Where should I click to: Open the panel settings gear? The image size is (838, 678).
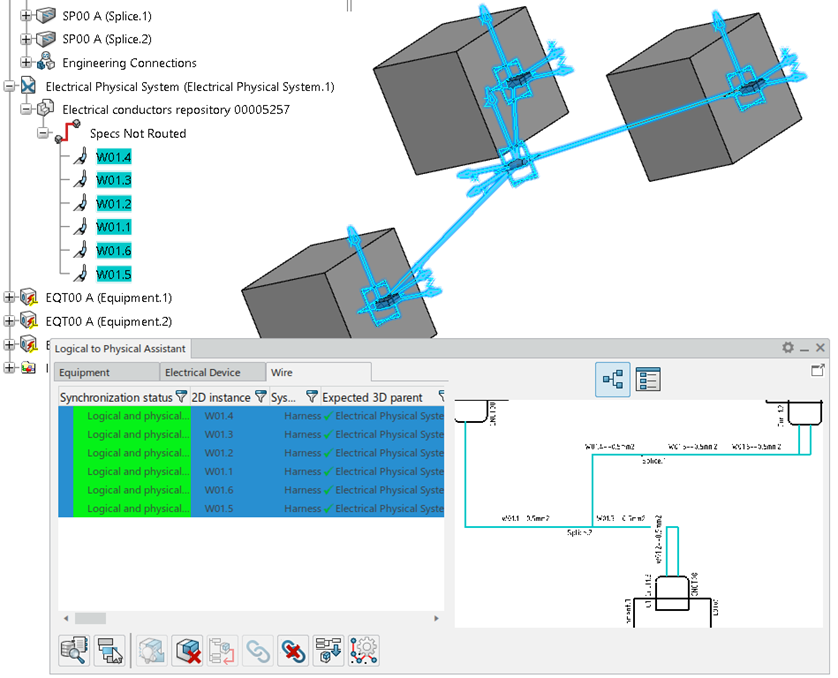(x=788, y=348)
